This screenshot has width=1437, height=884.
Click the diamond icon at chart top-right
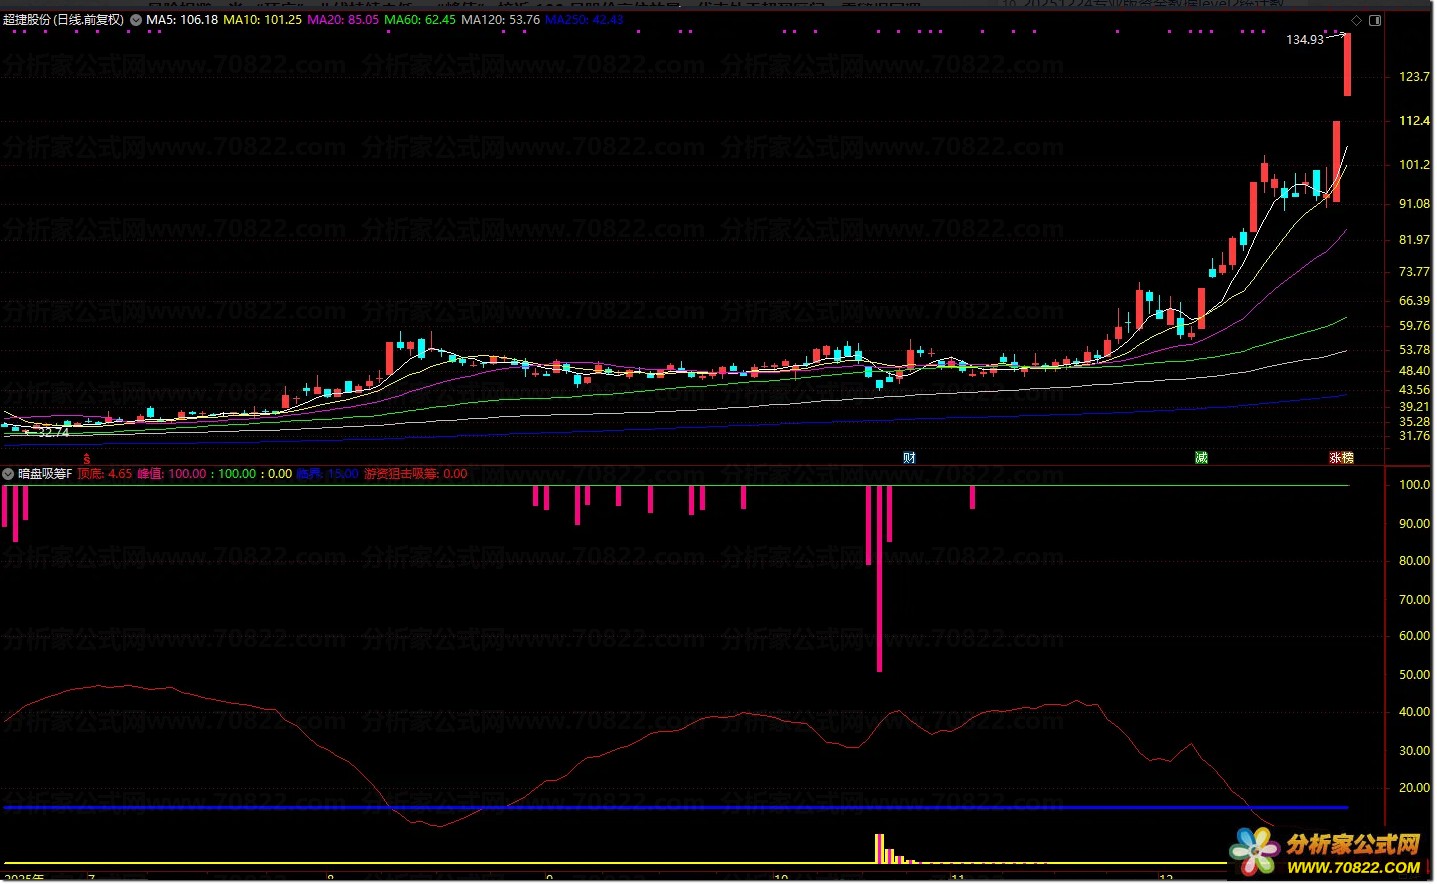(1357, 20)
